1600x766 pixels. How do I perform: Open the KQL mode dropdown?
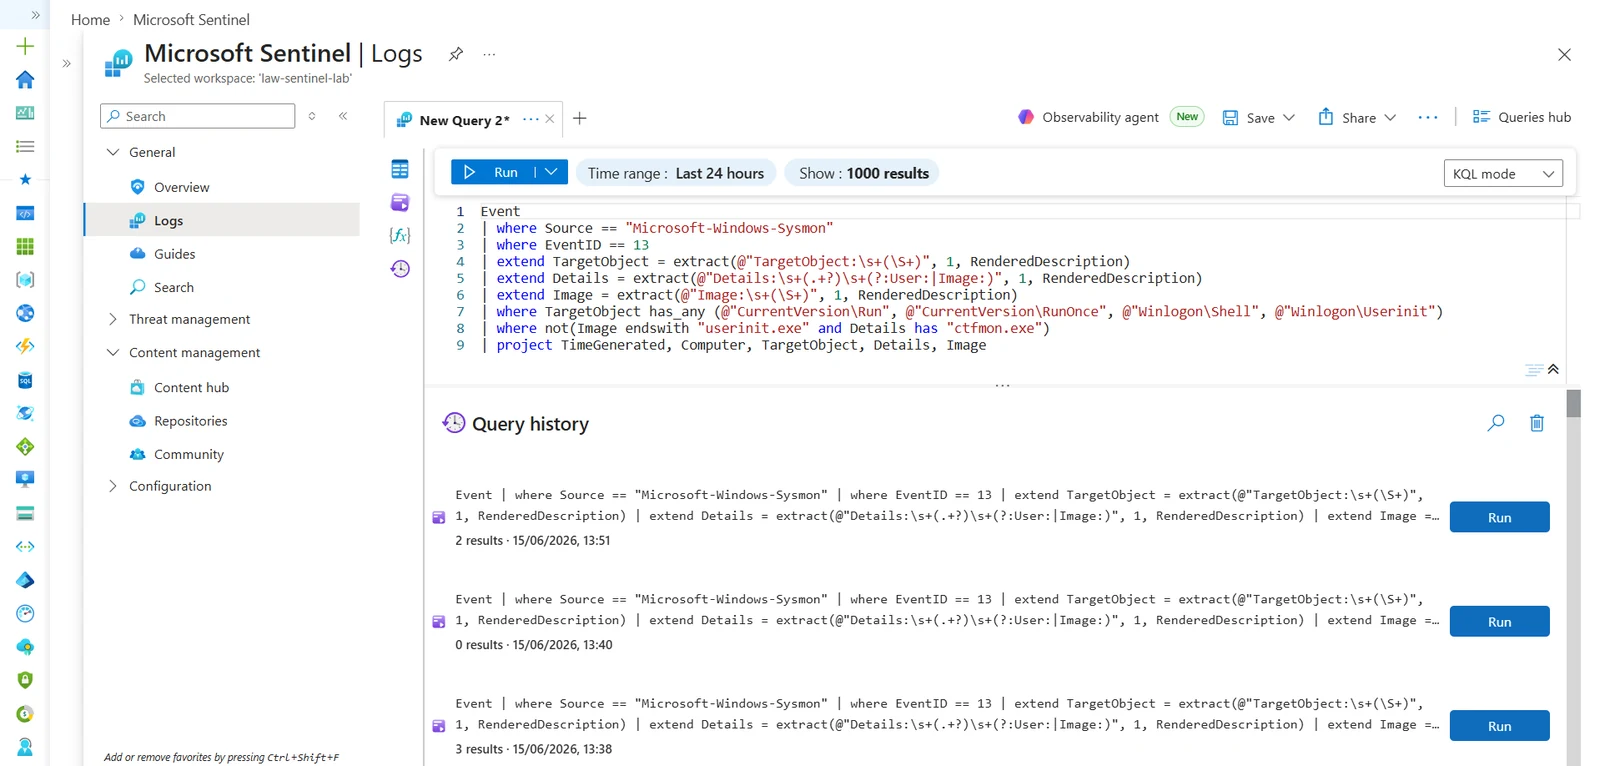[x=1503, y=173]
